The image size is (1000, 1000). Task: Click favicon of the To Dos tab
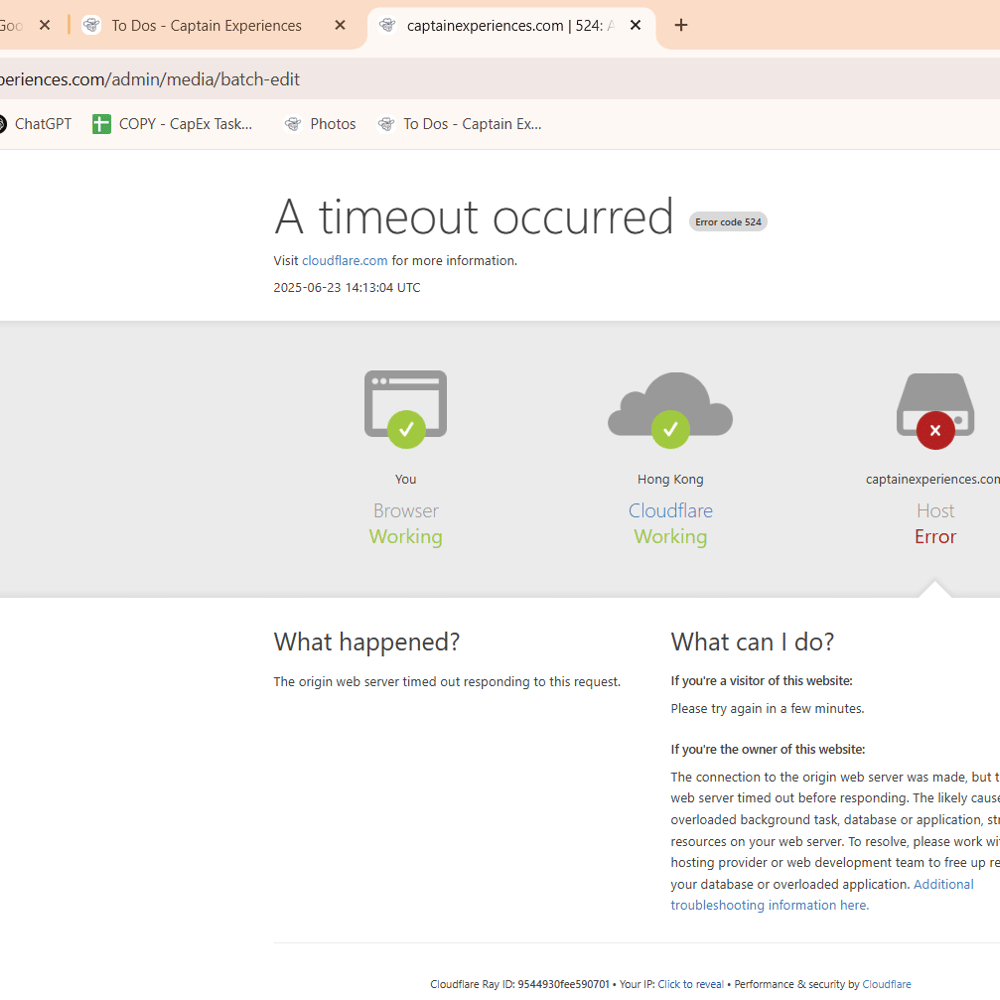pos(91,26)
